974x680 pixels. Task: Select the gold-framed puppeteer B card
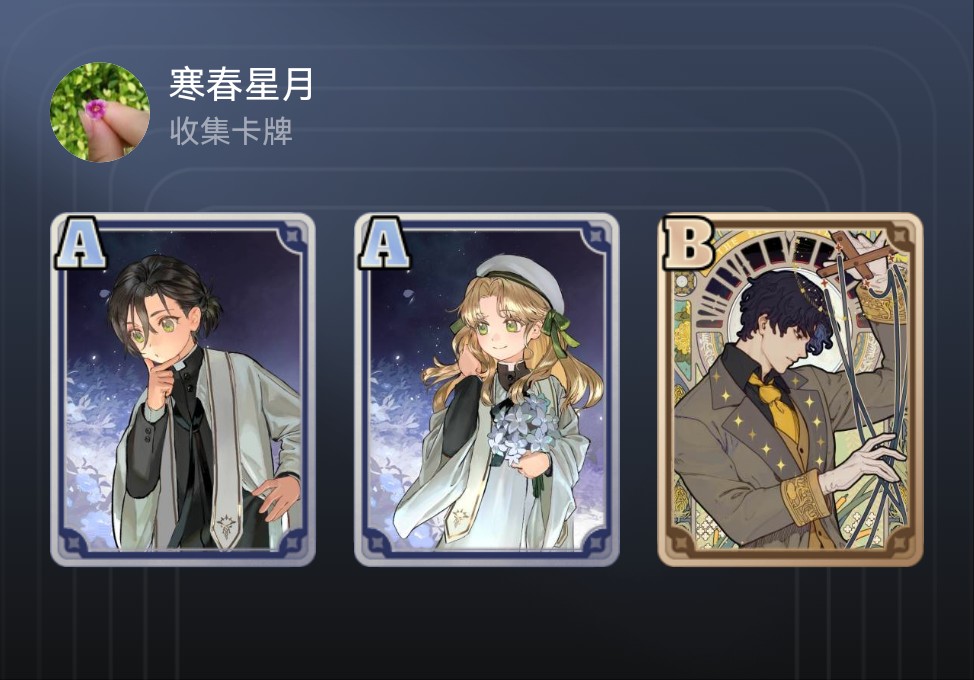(x=790, y=389)
